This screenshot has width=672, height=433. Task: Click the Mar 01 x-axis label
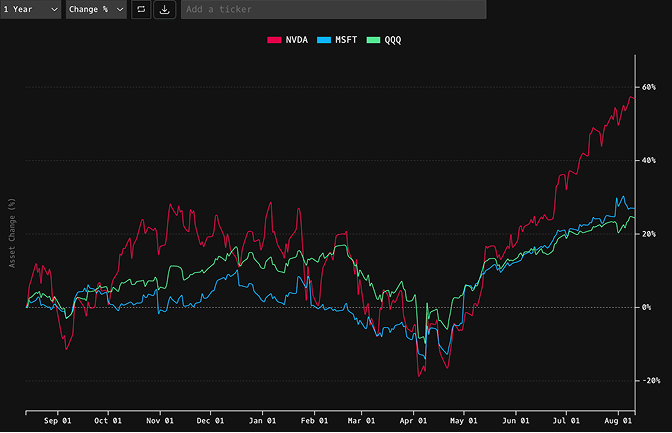tap(361, 421)
